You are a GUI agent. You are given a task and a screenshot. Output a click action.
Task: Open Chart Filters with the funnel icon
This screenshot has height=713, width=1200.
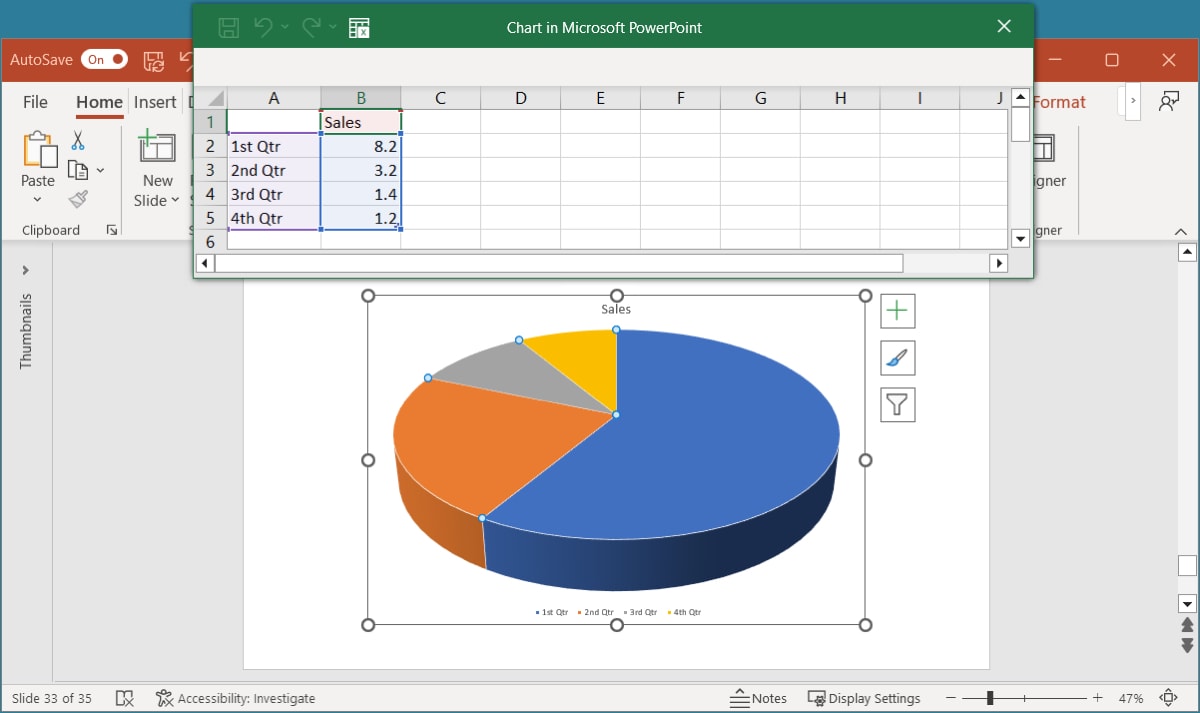[897, 404]
